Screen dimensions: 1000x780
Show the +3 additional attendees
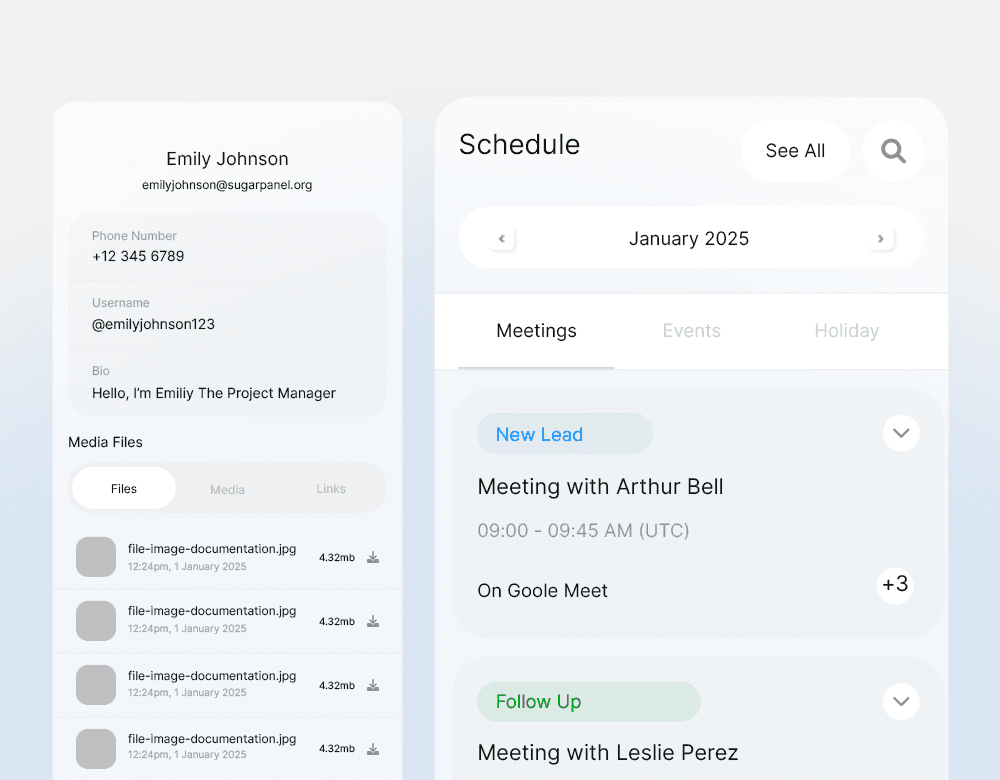click(895, 584)
